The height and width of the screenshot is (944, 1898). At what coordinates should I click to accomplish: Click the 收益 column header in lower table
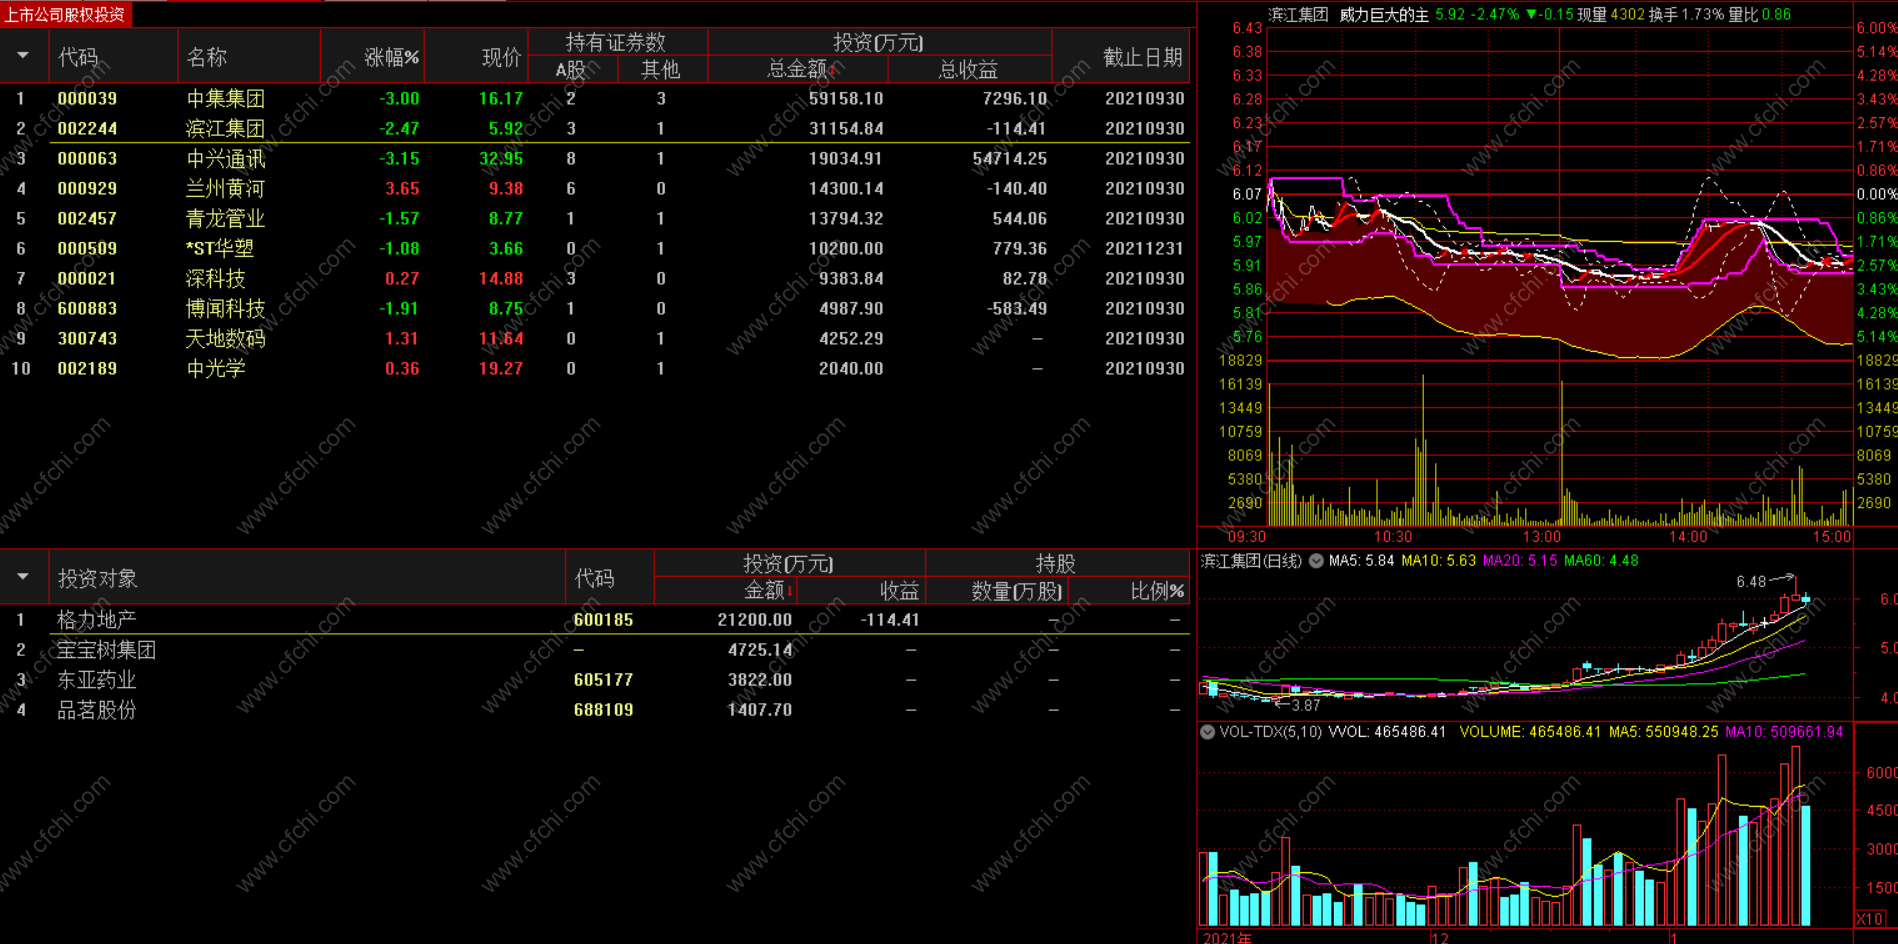pyautogui.click(x=899, y=590)
